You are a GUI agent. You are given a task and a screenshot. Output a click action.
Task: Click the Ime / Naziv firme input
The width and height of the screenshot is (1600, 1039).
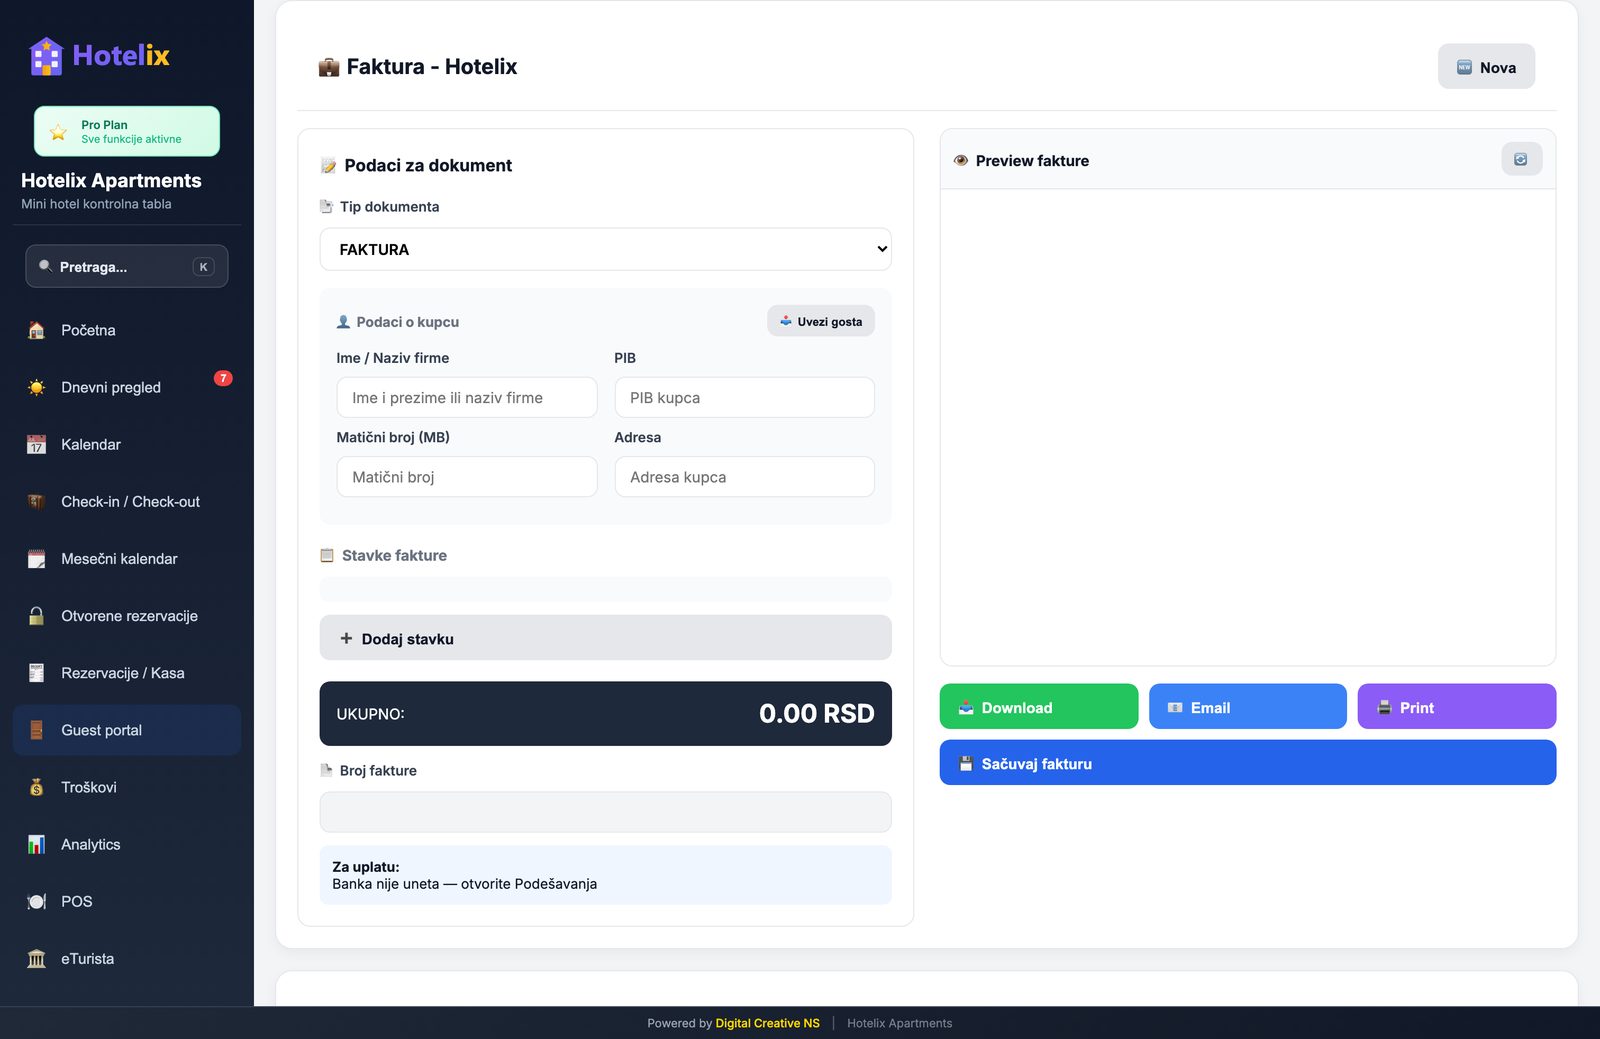[x=467, y=397]
